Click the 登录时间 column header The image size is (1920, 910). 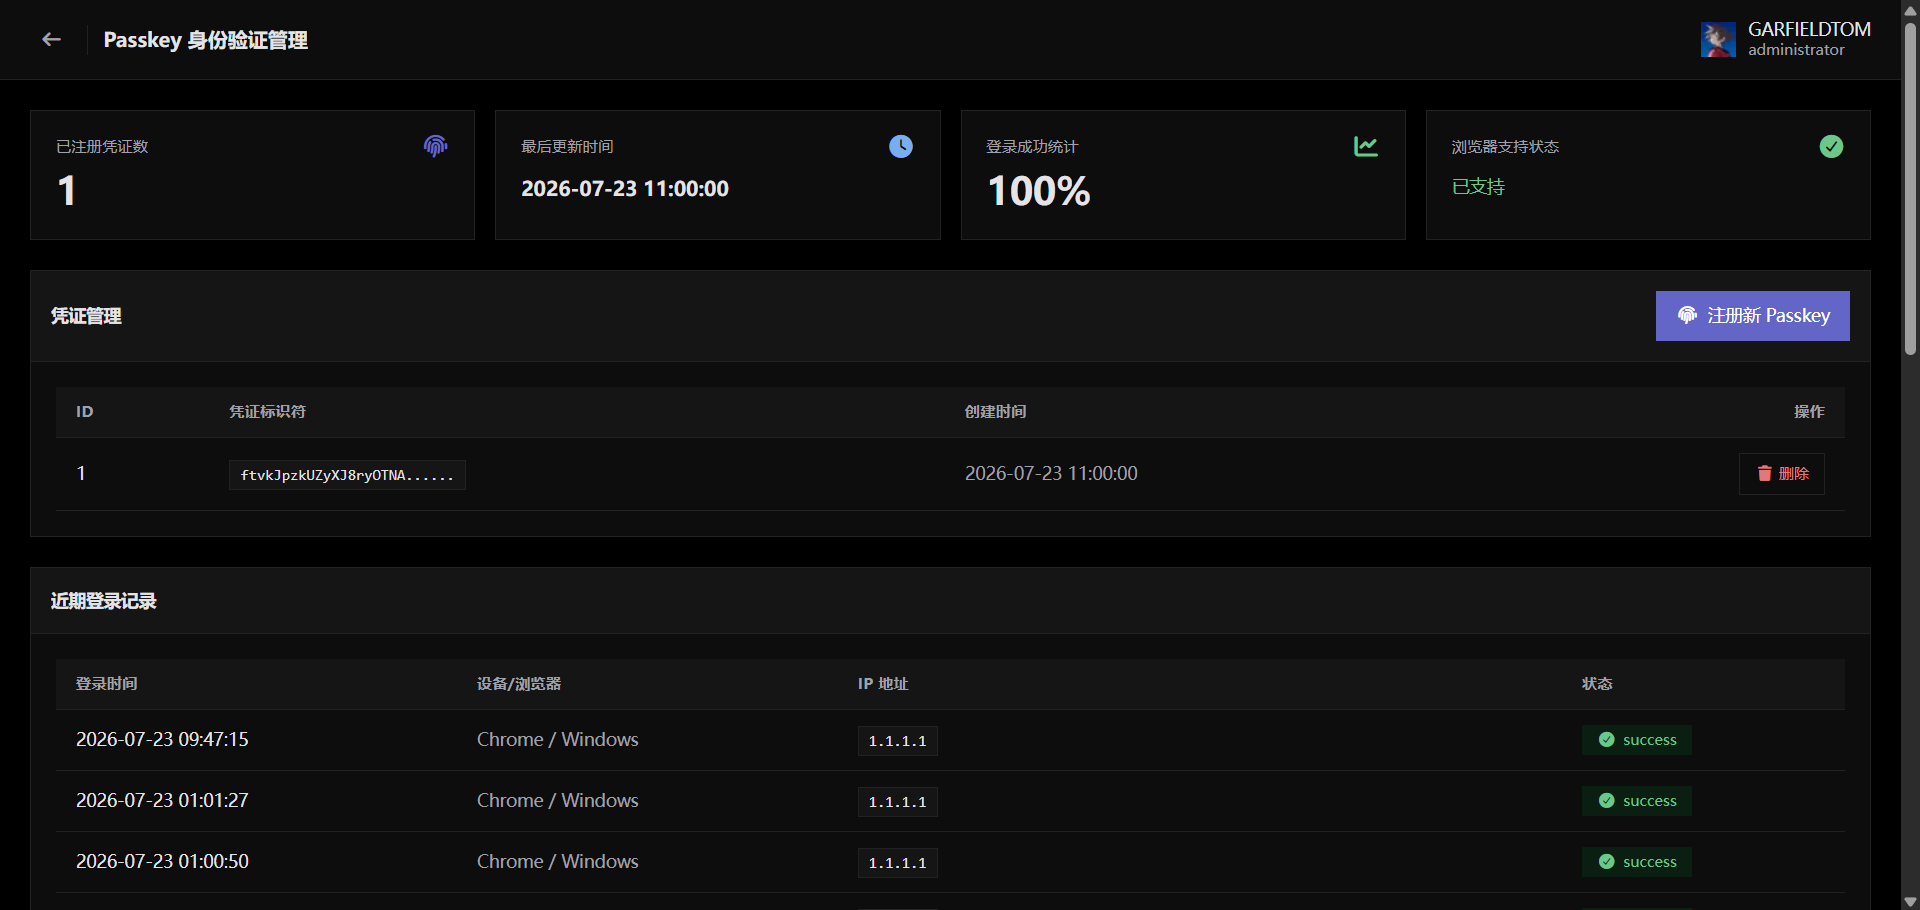coord(106,684)
